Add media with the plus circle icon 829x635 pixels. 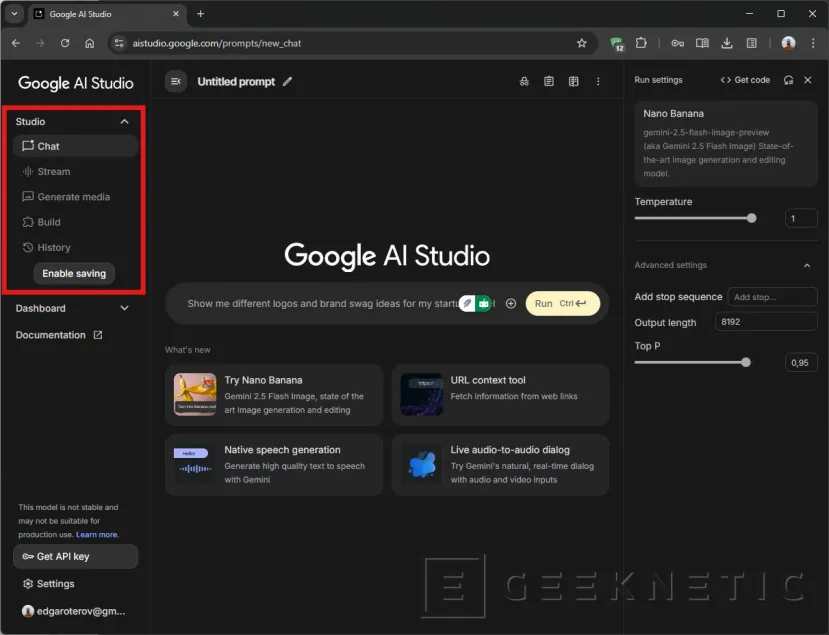pyautogui.click(x=511, y=303)
